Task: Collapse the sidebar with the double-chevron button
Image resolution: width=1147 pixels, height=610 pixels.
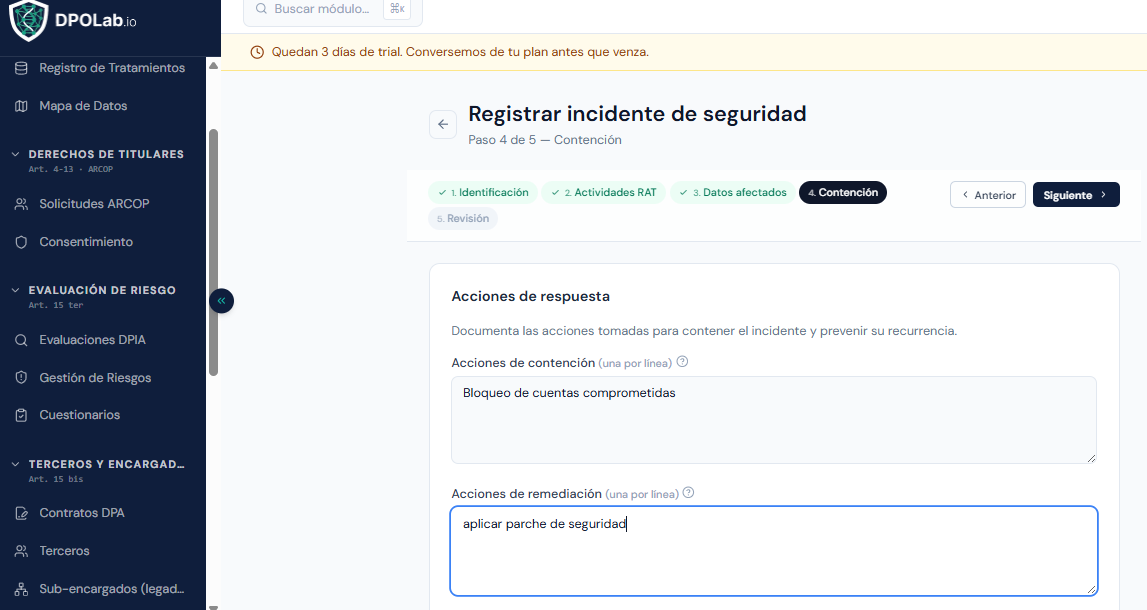Action: click(x=221, y=301)
